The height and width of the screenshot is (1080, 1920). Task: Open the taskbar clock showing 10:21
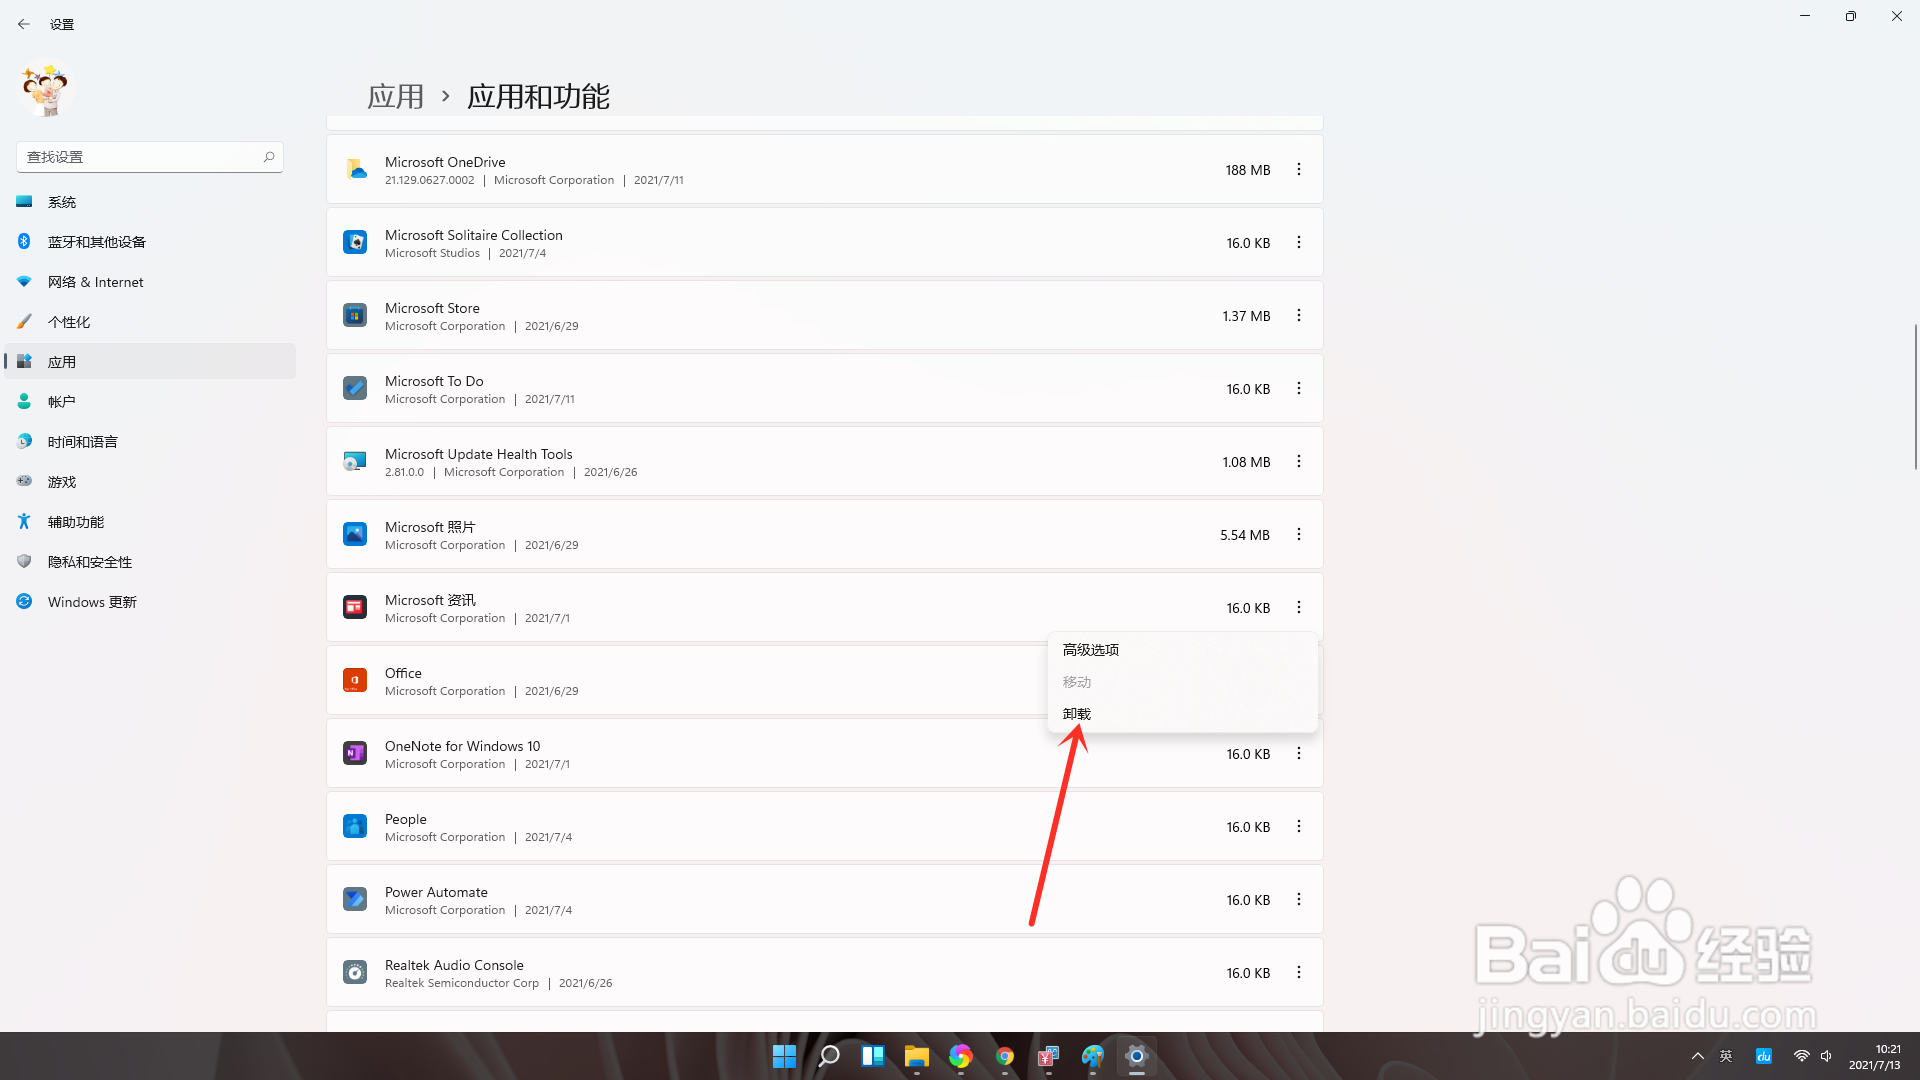click(x=1875, y=1056)
